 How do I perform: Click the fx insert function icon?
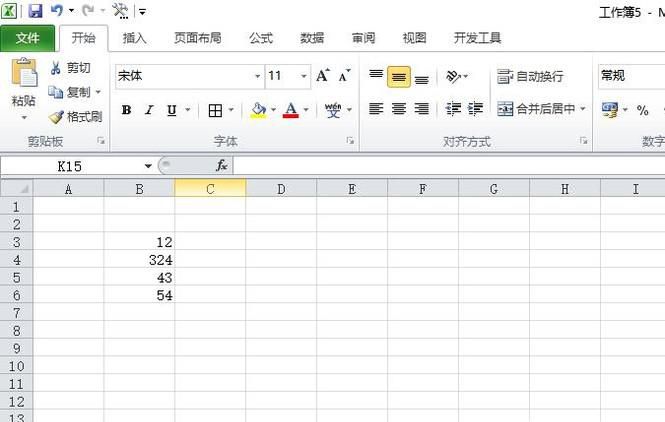221,165
